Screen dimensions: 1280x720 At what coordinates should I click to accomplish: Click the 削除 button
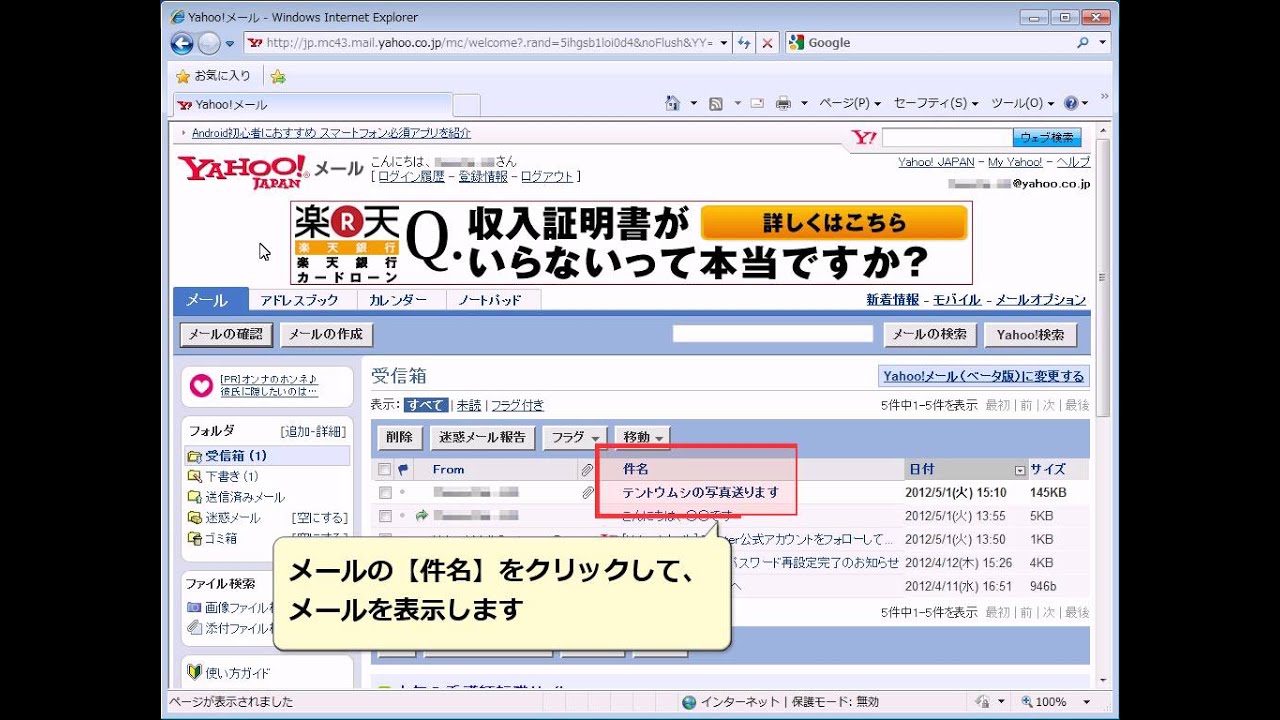[399, 437]
